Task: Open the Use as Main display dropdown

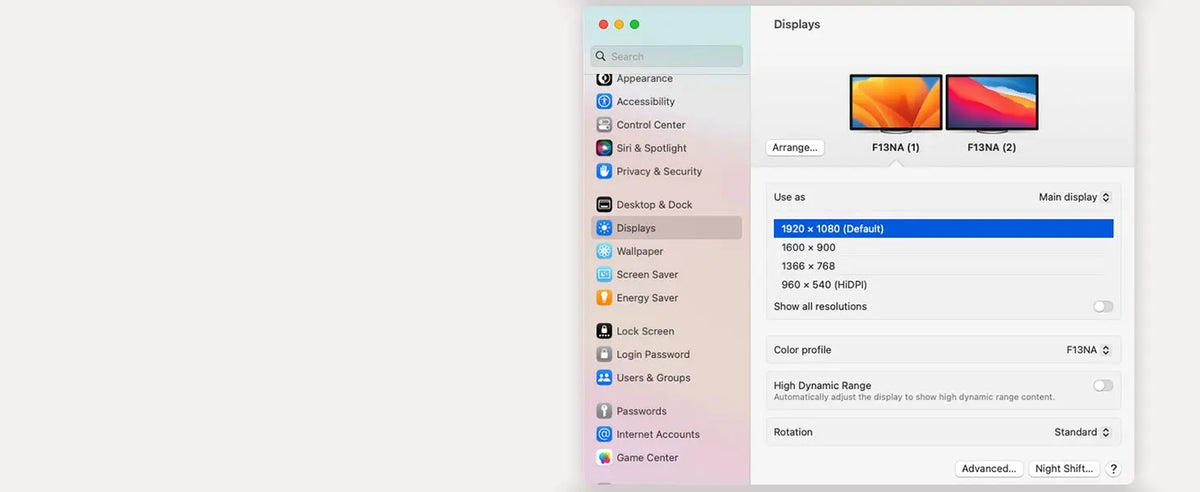Action: coord(1074,197)
